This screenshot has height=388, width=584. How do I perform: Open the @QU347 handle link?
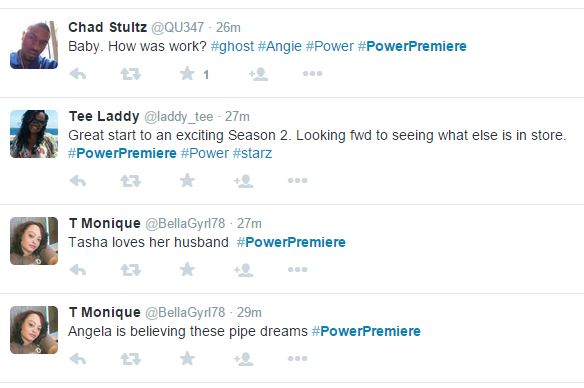pyautogui.click(x=177, y=28)
